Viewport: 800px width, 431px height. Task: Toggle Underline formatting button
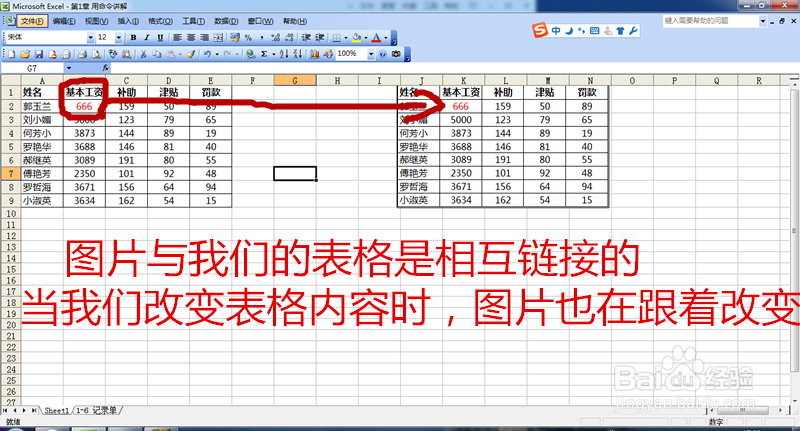160,37
